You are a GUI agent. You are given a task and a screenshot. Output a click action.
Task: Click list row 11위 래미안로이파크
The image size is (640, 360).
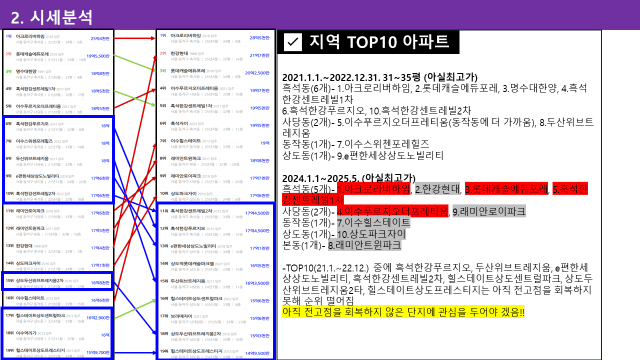tap(58, 213)
